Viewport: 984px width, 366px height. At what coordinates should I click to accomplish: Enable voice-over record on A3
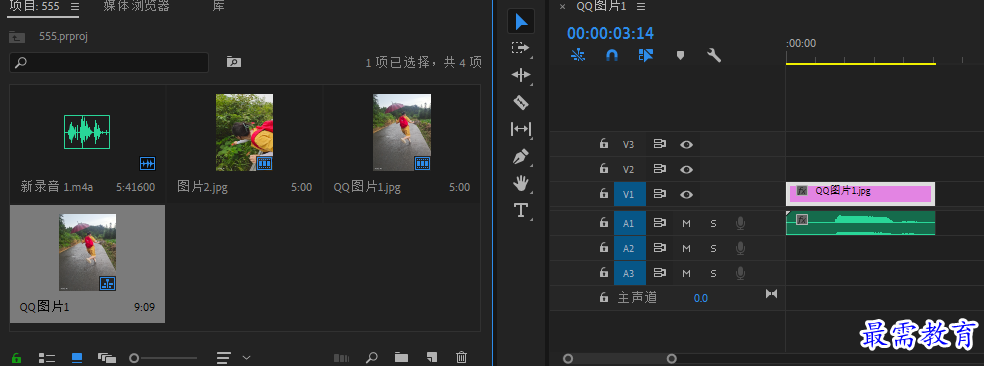click(741, 273)
